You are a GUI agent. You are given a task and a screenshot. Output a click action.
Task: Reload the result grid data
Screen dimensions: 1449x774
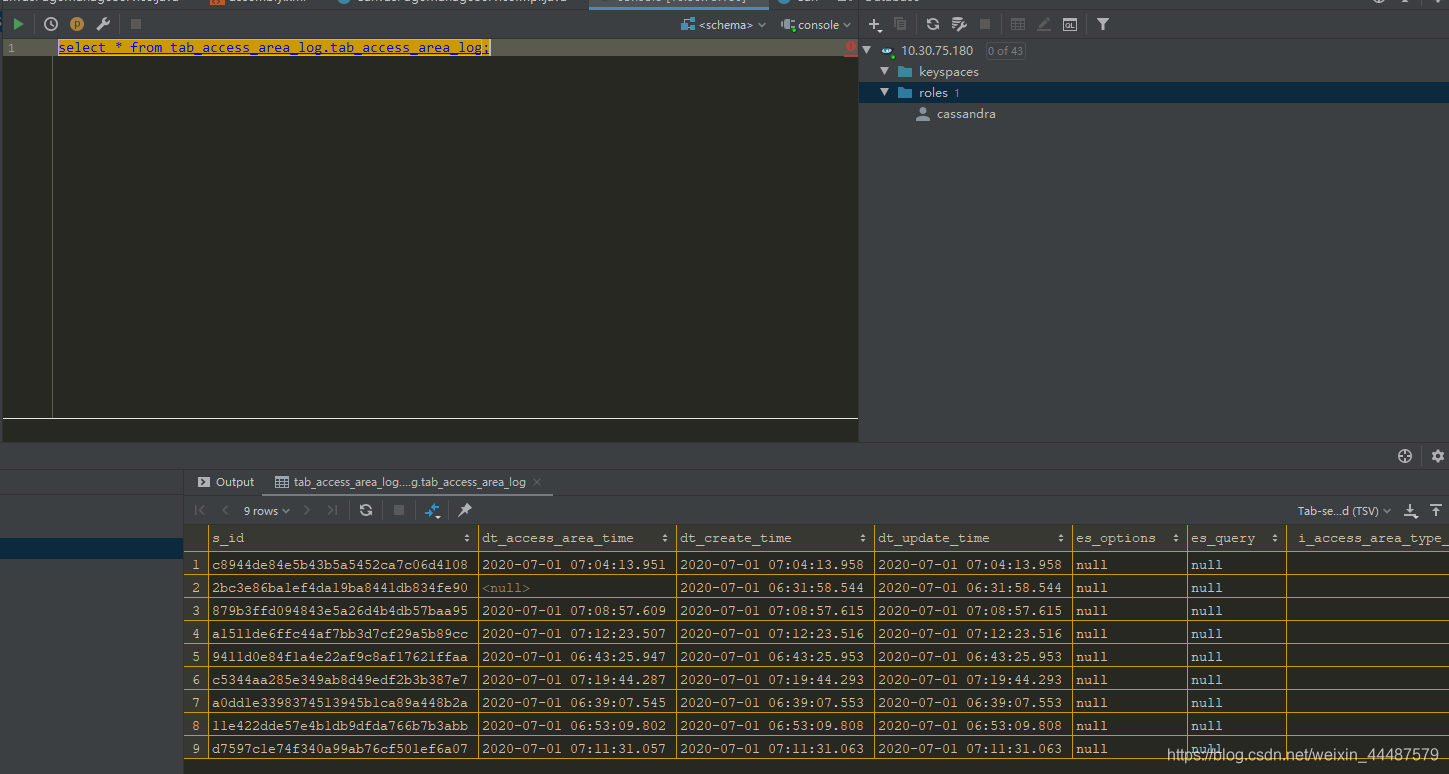pos(366,510)
